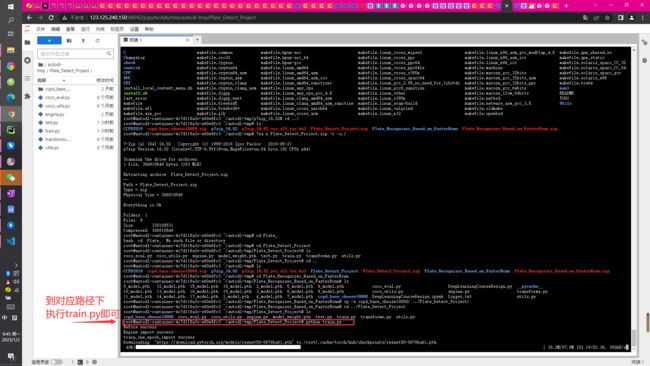Click the JupyterLab logo icon
Image resolution: width=650 pixels, height=366 pixels.
[27, 29]
